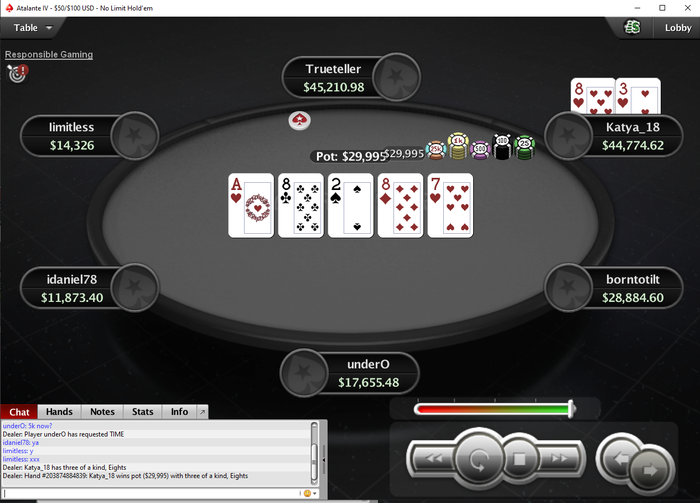Click the fast-forward replay button
Screen dimensions: 700x503
[558, 458]
